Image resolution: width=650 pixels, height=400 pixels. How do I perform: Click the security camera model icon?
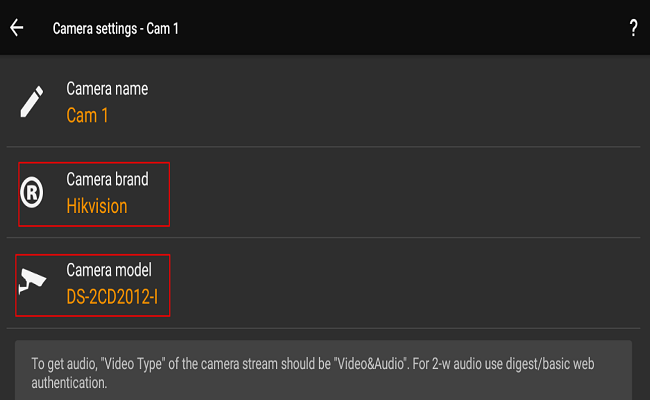(x=32, y=284)
